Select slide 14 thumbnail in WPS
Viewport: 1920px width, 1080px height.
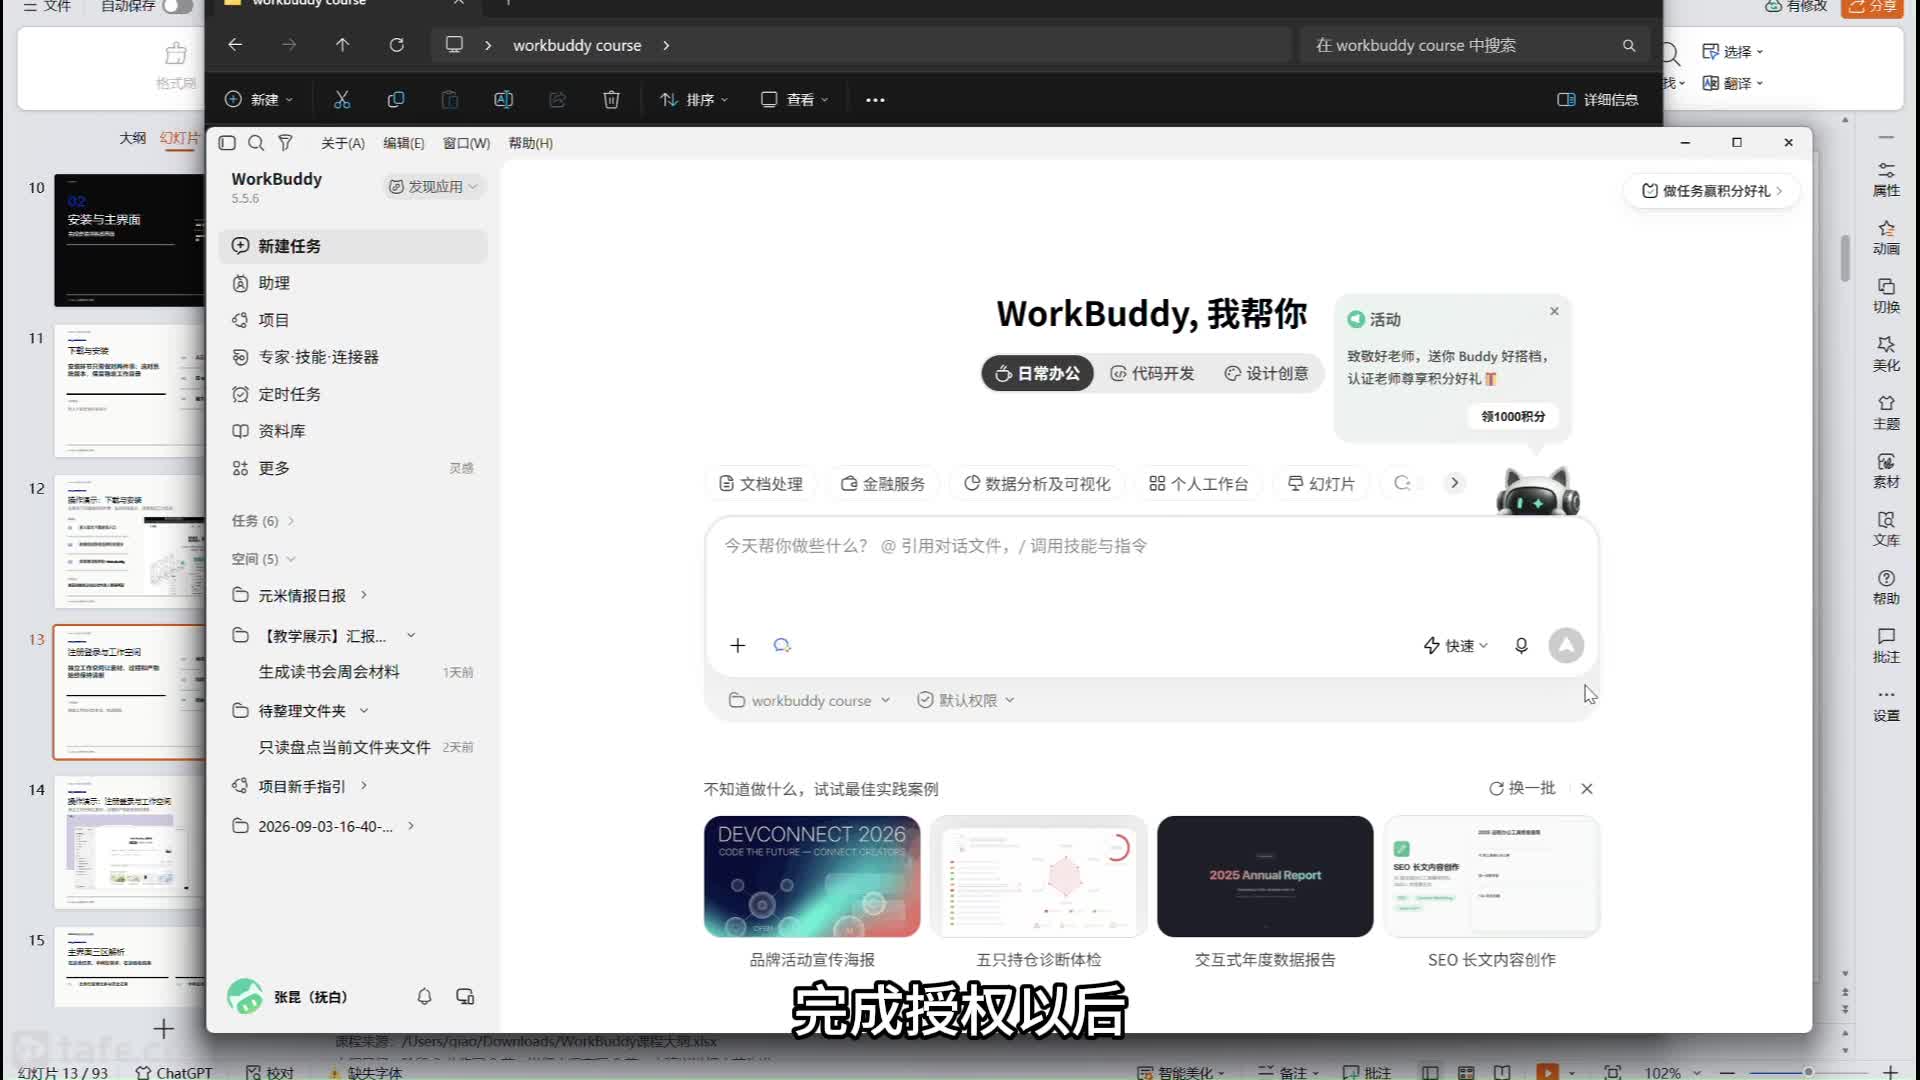tap(130, 841)
